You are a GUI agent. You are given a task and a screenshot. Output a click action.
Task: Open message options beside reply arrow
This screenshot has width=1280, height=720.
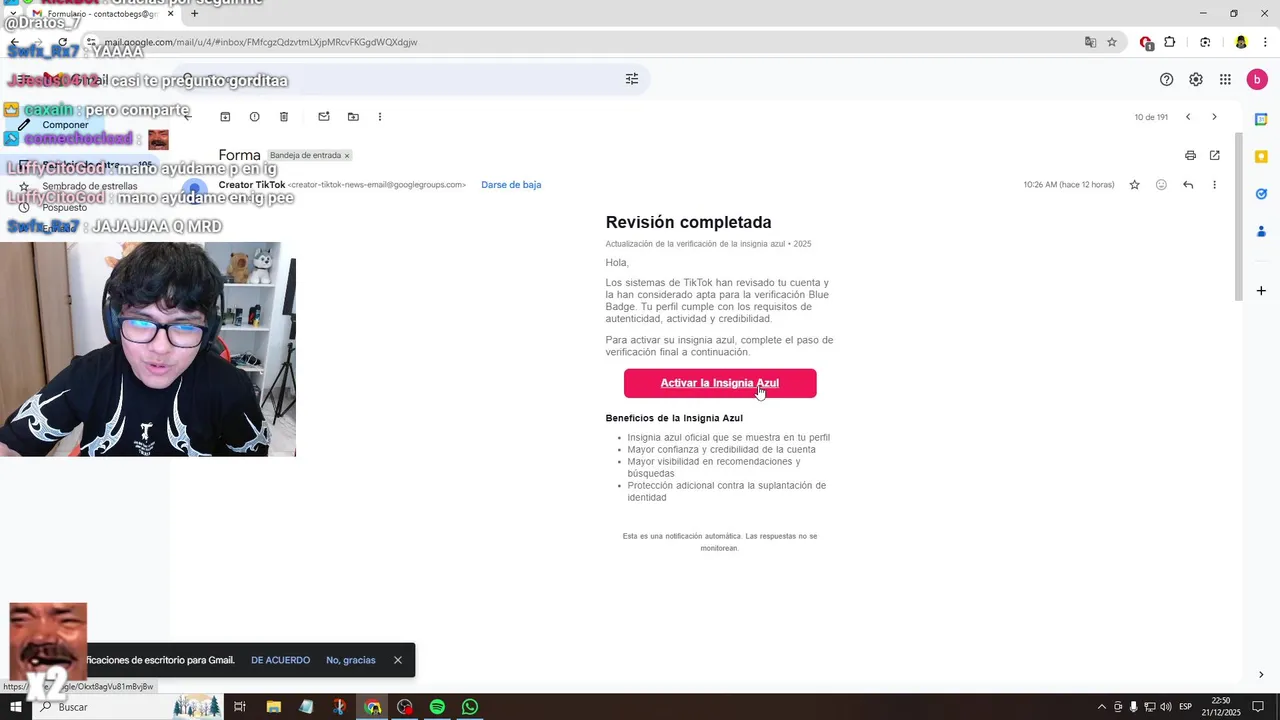tap(1215, 185)
